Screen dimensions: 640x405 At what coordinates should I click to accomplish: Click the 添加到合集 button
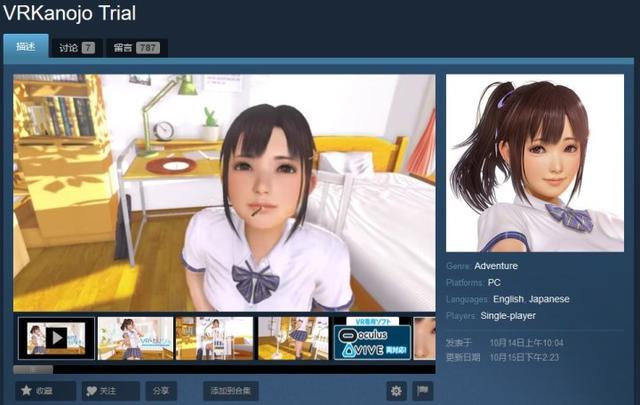(230, 391)
